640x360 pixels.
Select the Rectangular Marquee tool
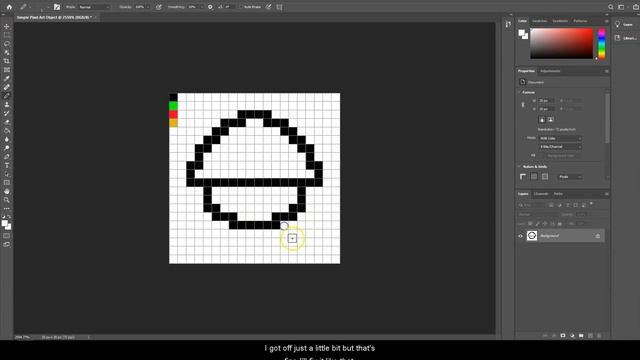[7, 35]
